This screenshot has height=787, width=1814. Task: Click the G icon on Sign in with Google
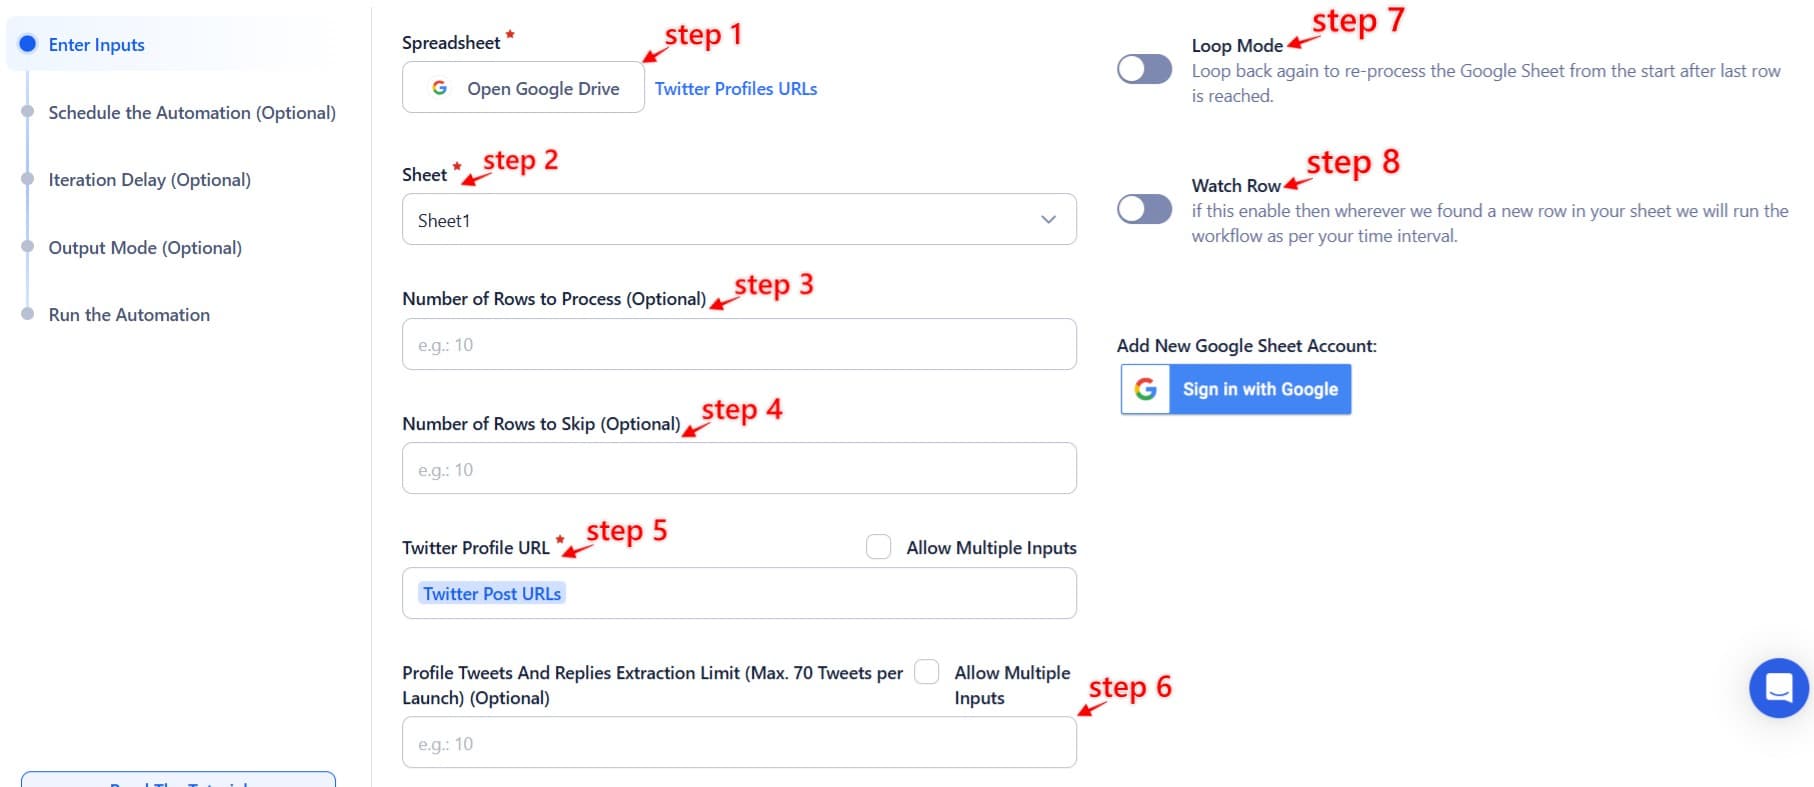point(1145,389)
